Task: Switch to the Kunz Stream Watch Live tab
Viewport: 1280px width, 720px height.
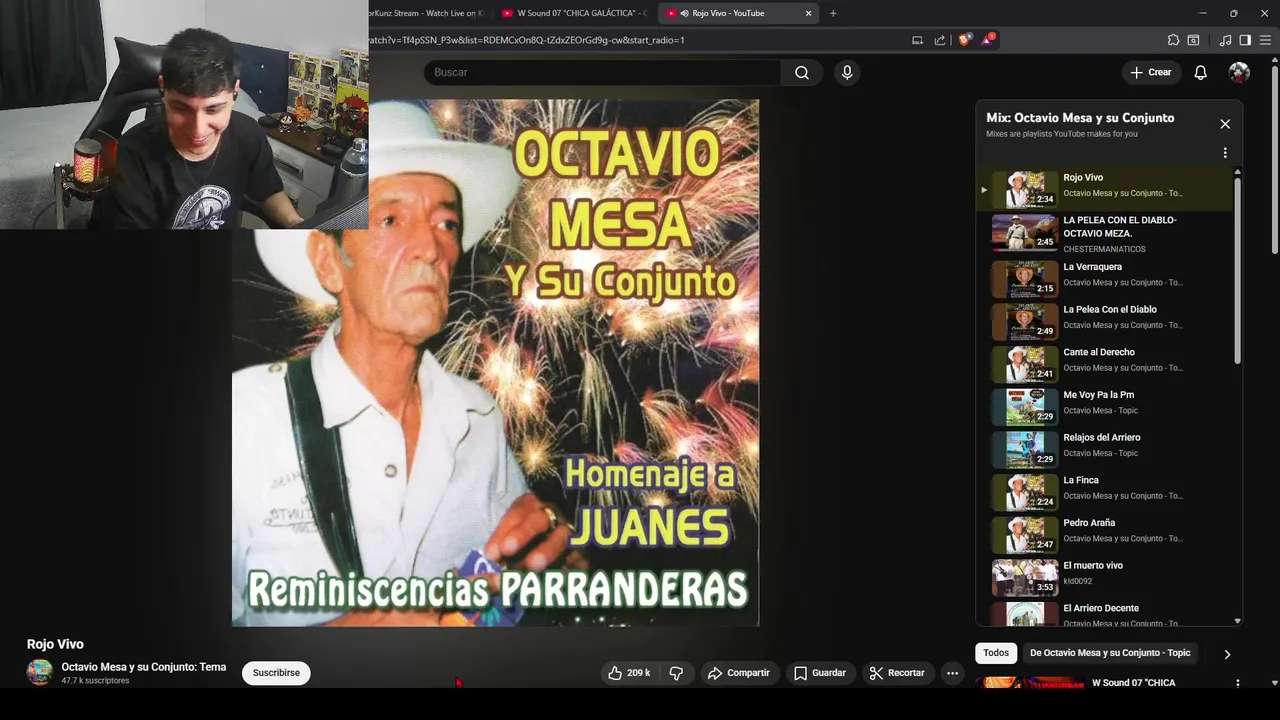Action: point(427,13)
